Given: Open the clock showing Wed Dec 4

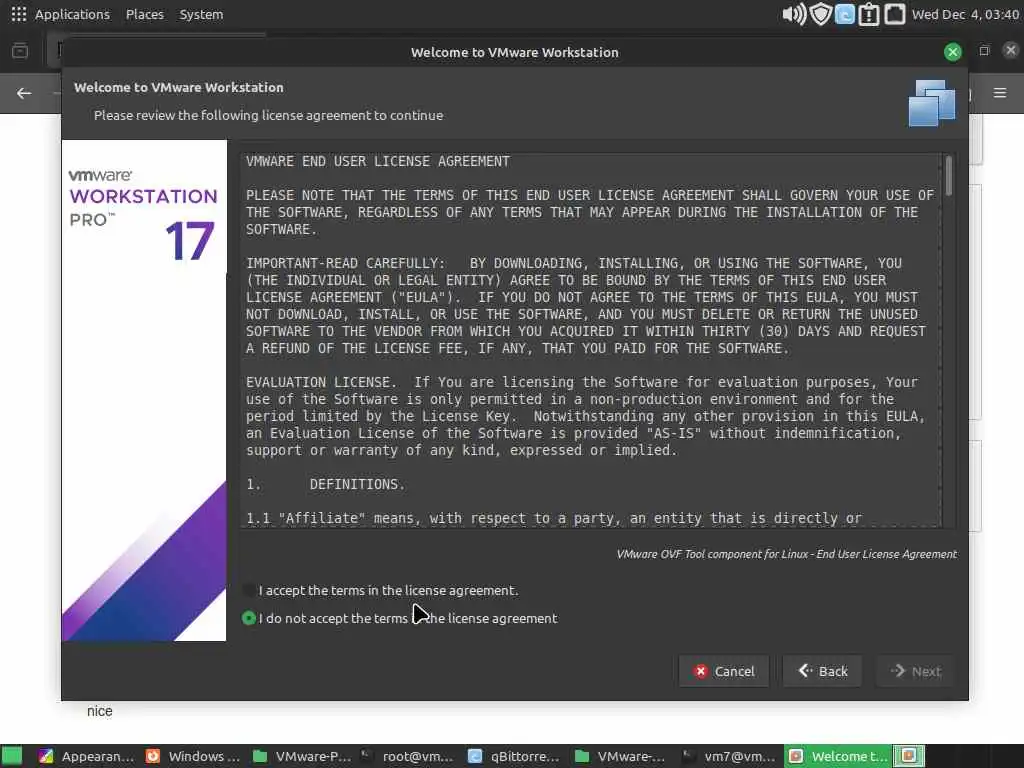Looking at the screenshot, I should click(x=965, y=14).
